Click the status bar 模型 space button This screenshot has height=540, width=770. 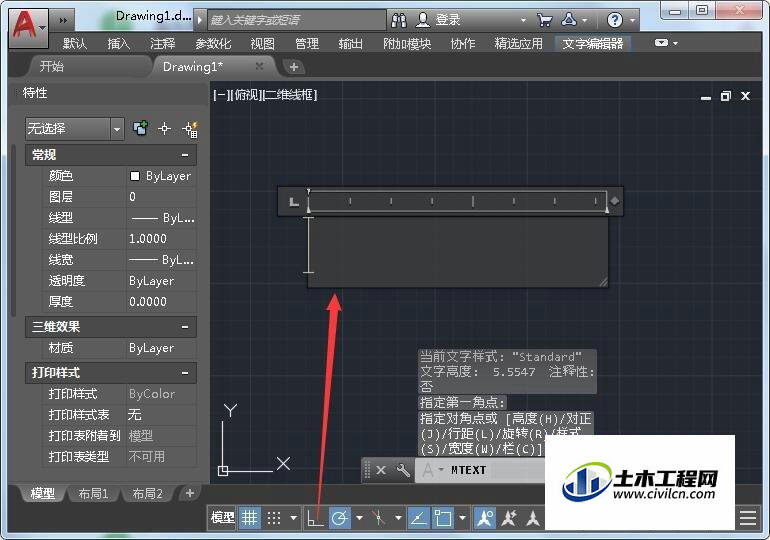coord(222,517)
